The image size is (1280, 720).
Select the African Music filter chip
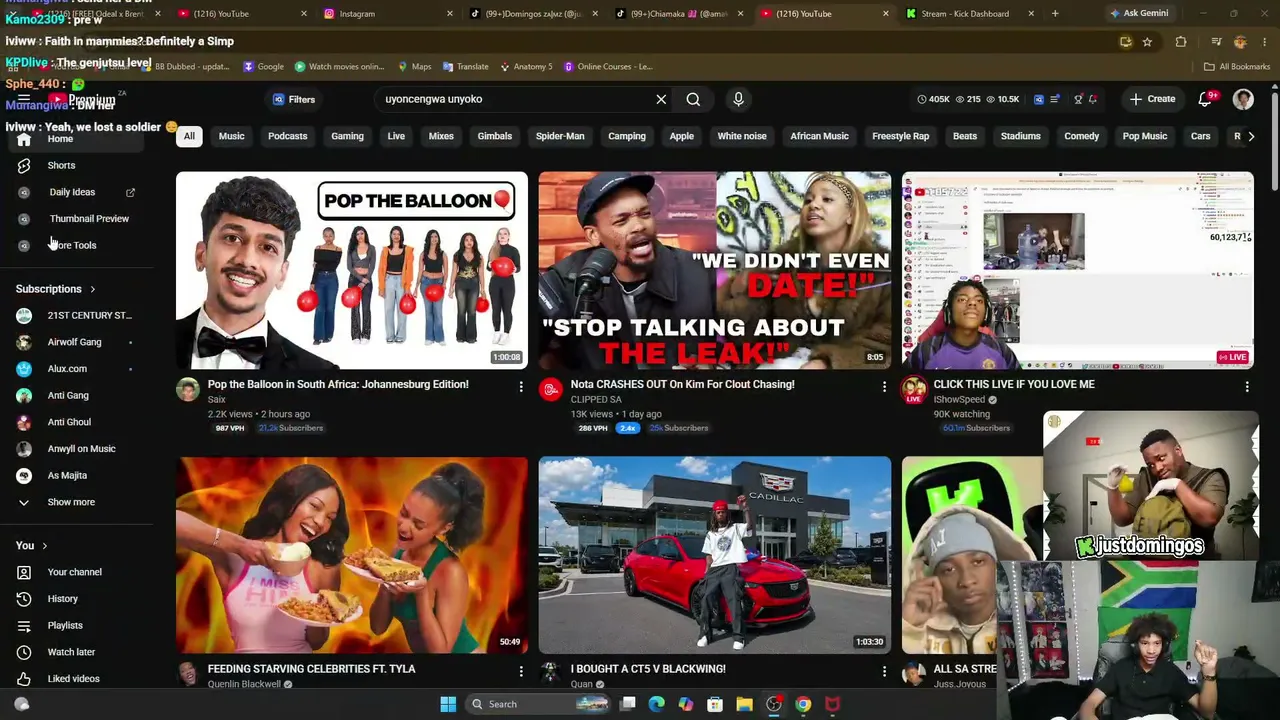(x=819, y=136)
